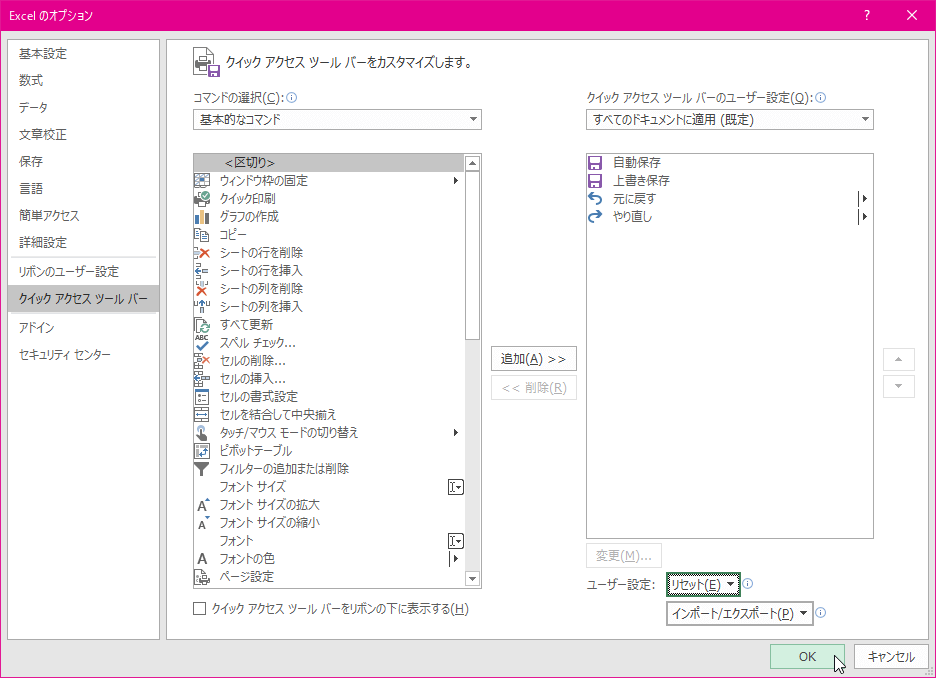The width and height of the screenshot is (936, 678).
Task: Select the タッチ/マウス モードの切り替え icon
Action: pyautogui.click(x=202, y=433)
